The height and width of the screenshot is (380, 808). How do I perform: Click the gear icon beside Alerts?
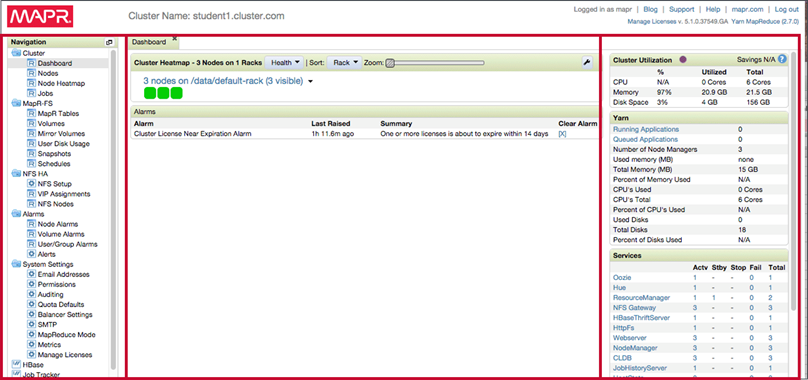(31, 254)
